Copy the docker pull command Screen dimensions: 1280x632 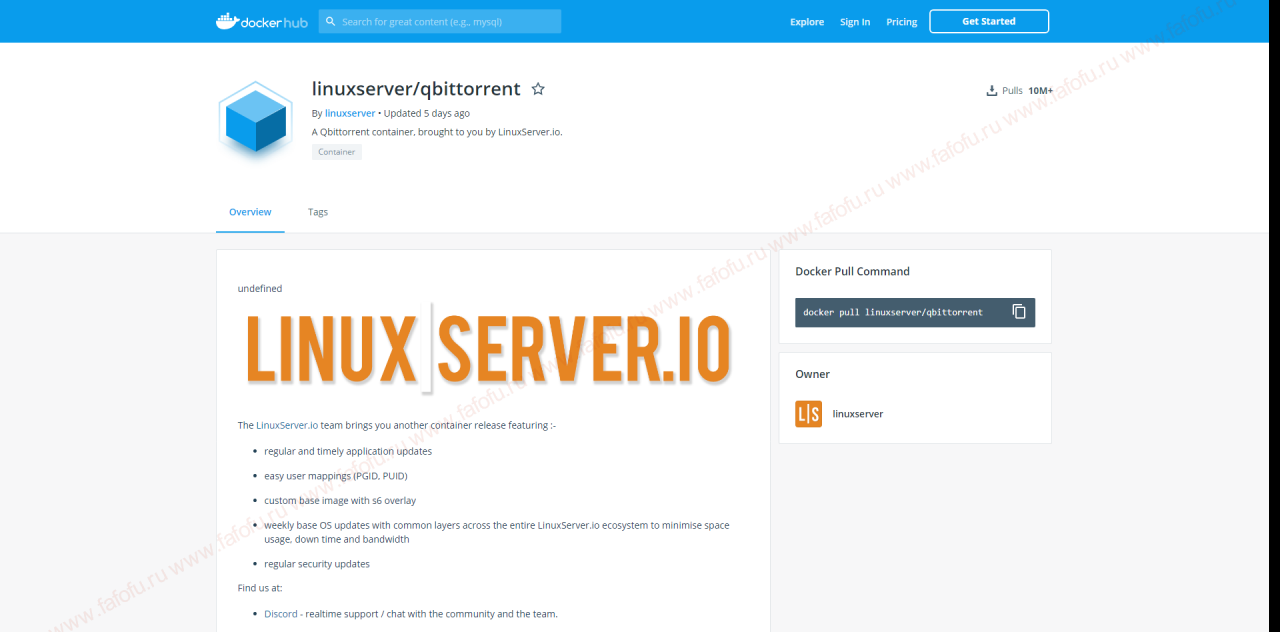[x=1019, y=312]
